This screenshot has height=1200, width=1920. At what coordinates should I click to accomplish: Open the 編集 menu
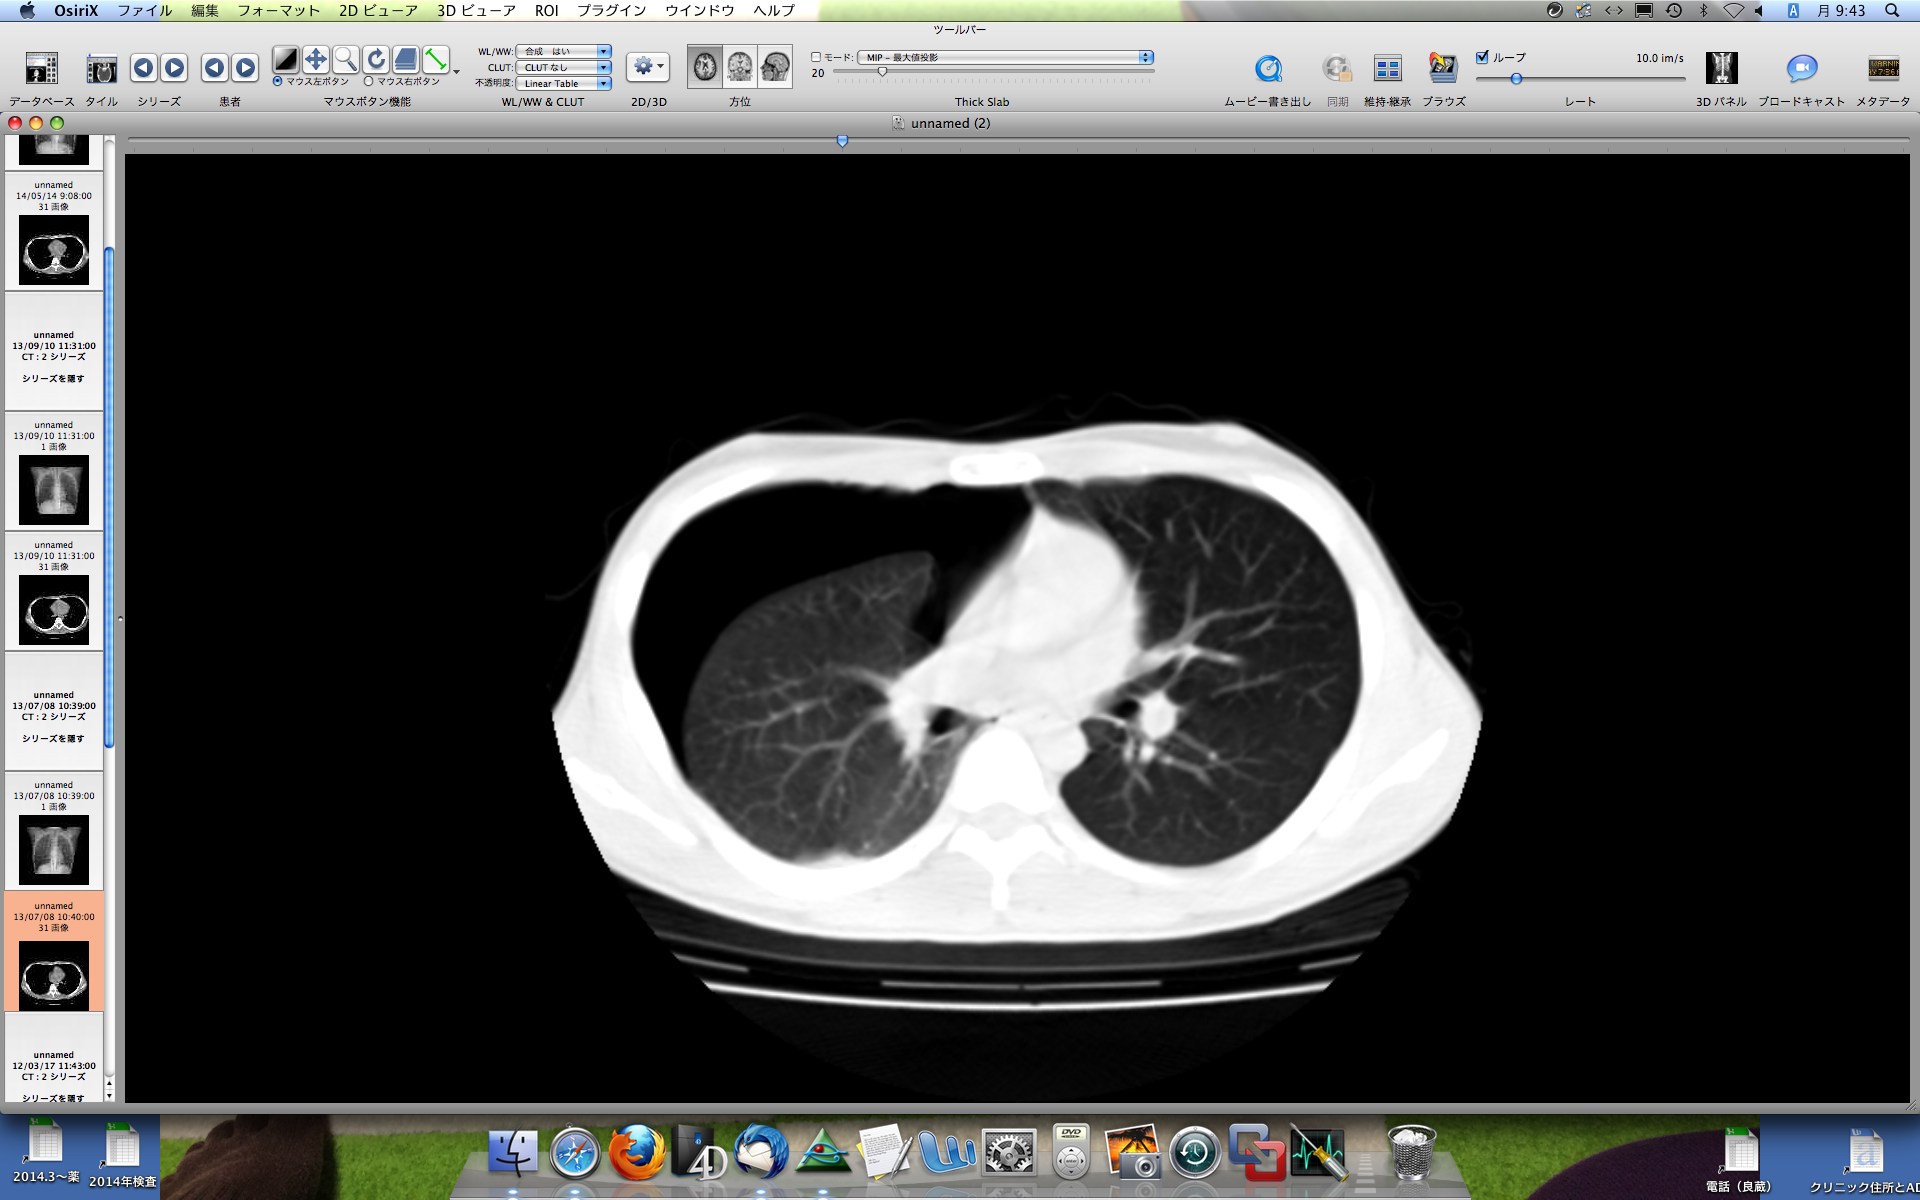(x=205, y=10)
